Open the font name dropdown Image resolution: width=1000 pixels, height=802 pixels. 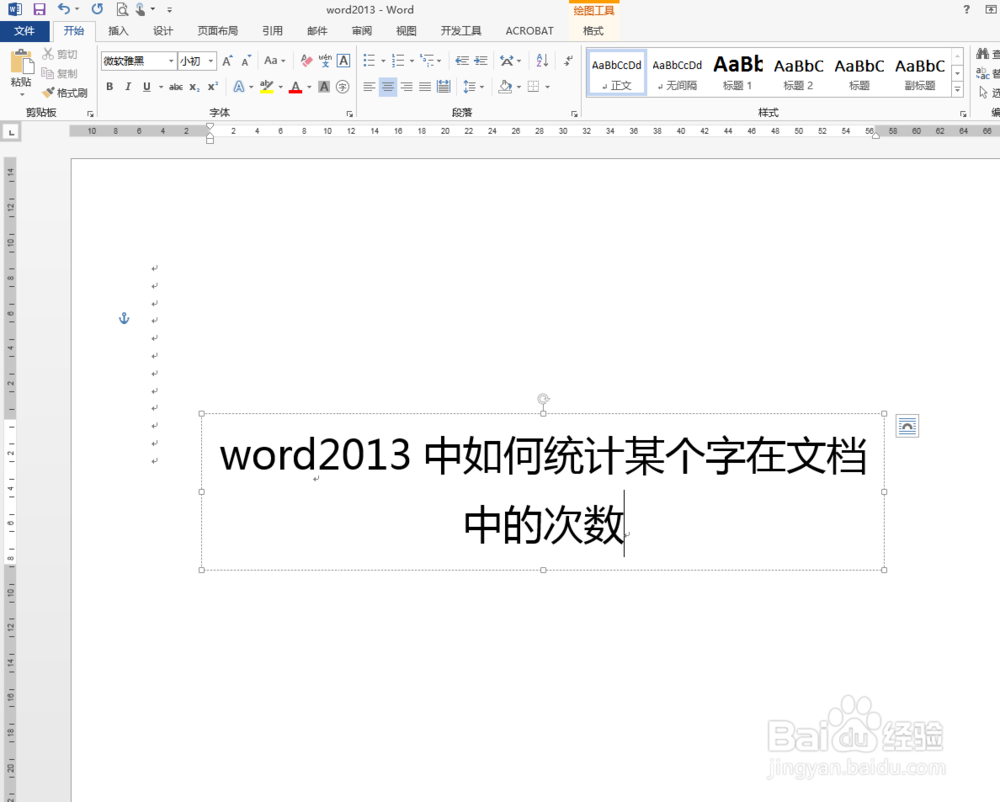(x=171, y=61)
